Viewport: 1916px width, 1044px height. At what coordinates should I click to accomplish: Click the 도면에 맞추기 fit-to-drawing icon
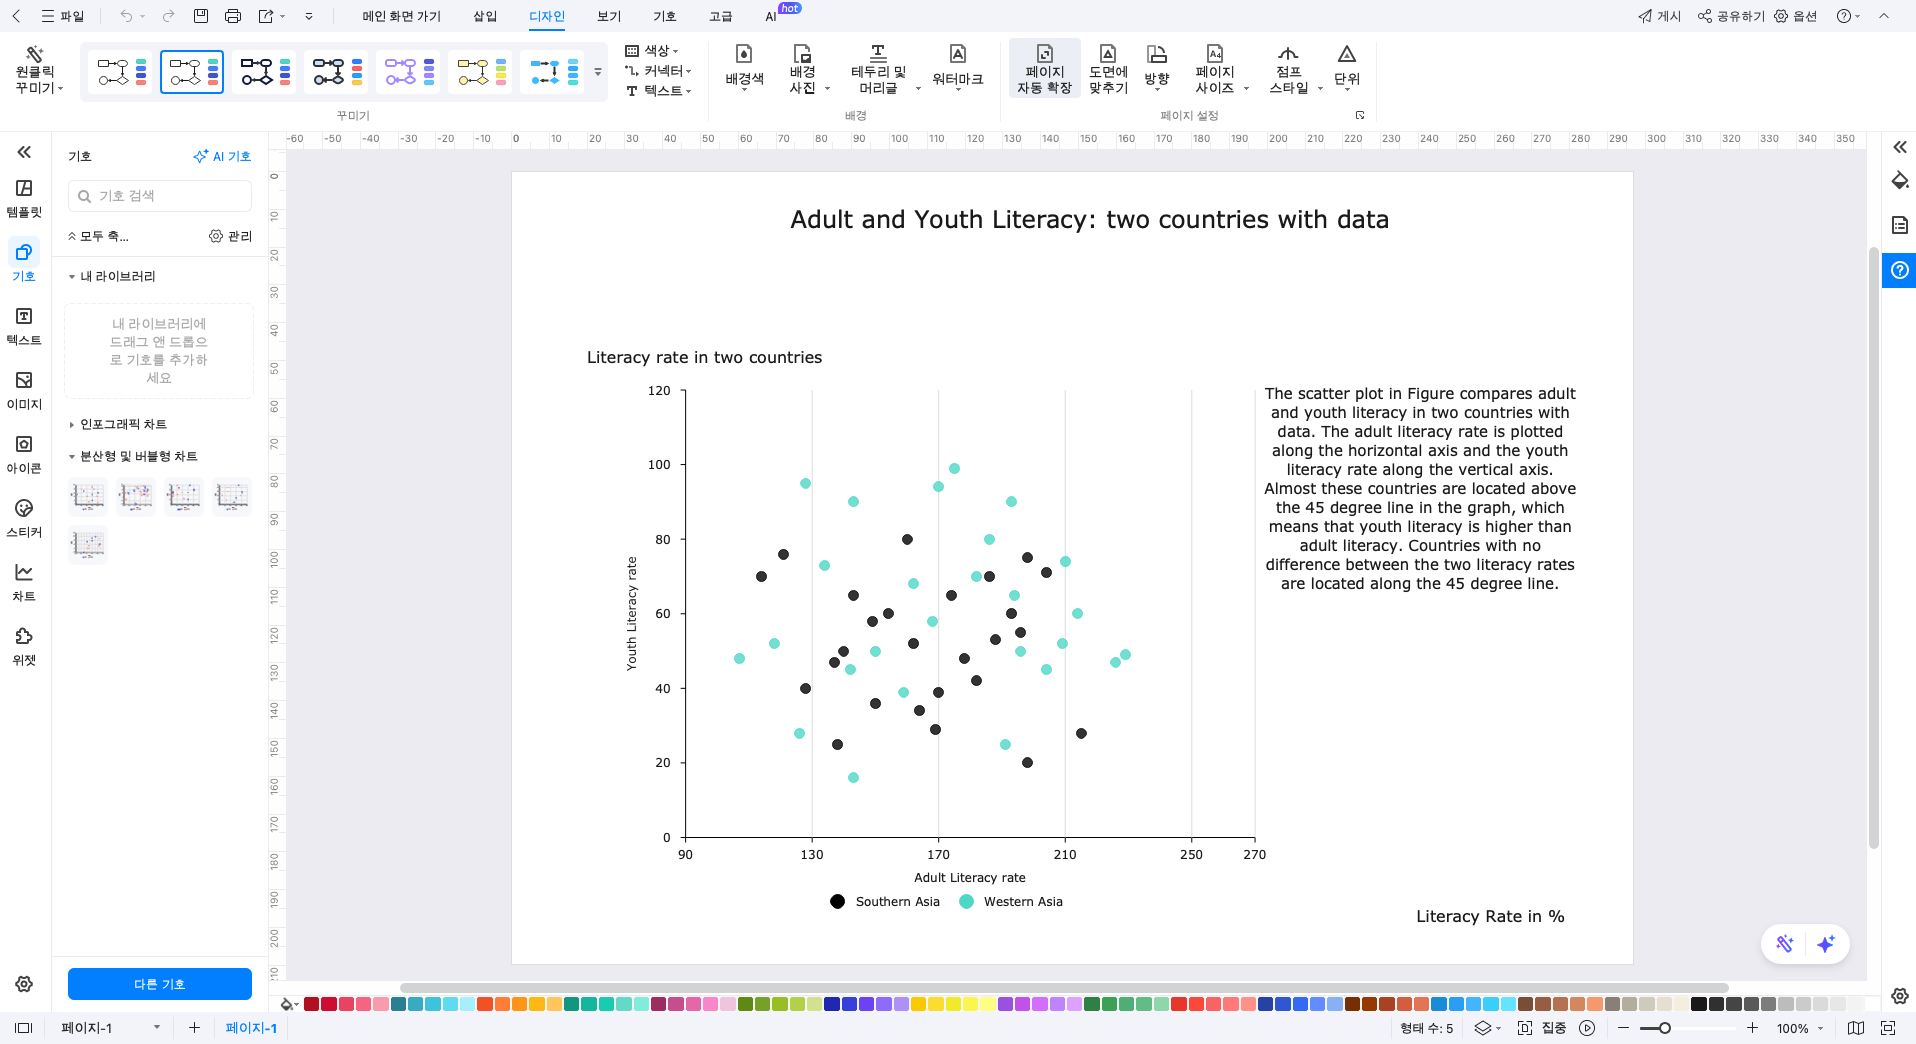1108,68
